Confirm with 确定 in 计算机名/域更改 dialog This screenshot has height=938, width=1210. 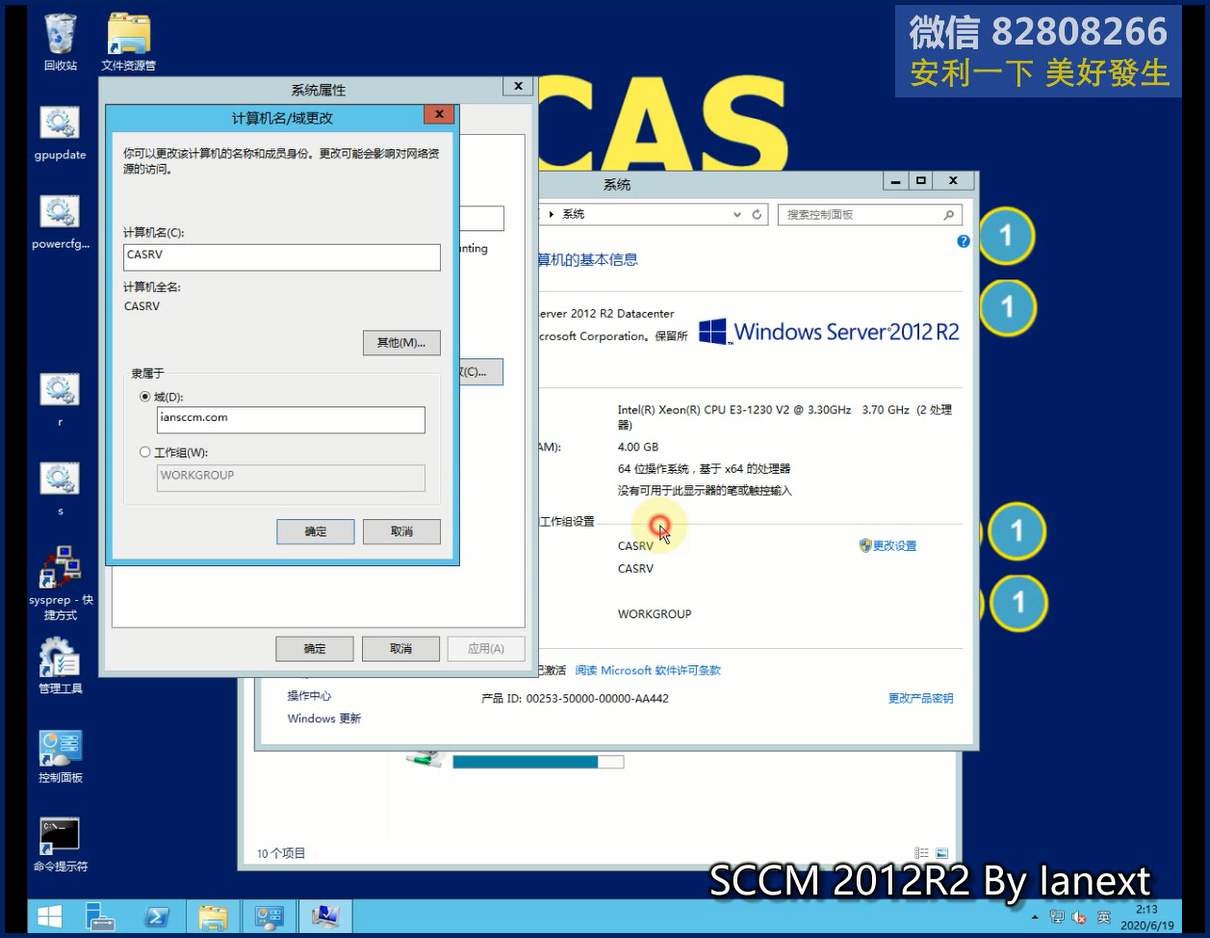[x=315, y=531]
